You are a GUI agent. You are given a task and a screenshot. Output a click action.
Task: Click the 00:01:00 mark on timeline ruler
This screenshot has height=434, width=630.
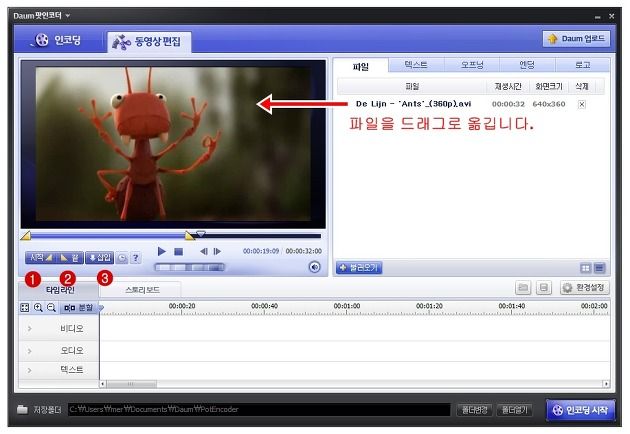(x=347, y=306)
